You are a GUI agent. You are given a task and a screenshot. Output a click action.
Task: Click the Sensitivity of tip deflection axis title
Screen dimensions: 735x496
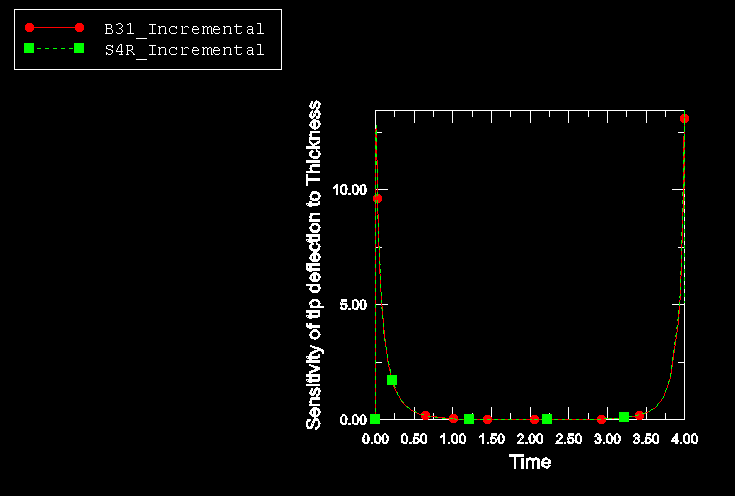(314, 265)
